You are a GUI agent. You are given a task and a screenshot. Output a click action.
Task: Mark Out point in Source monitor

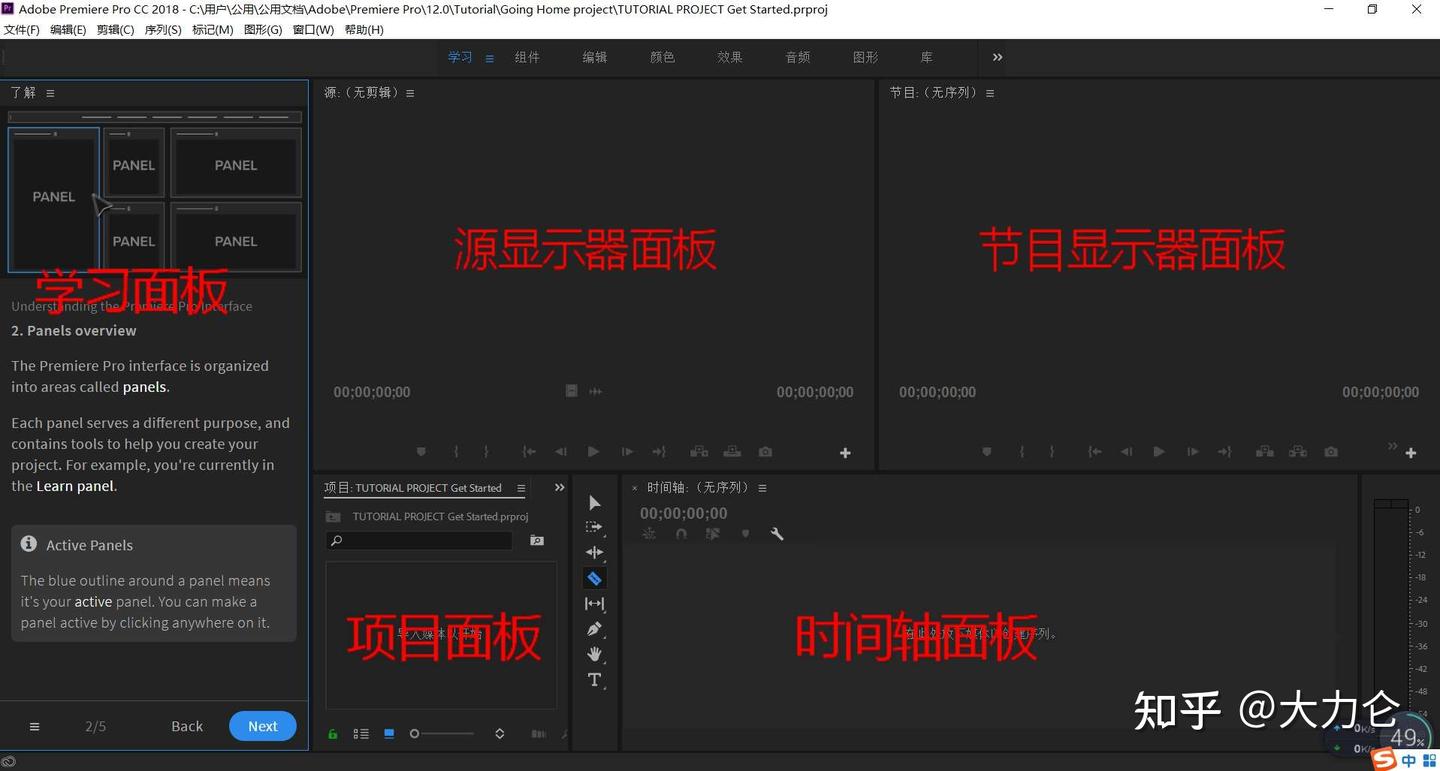(x=486, y=452)
